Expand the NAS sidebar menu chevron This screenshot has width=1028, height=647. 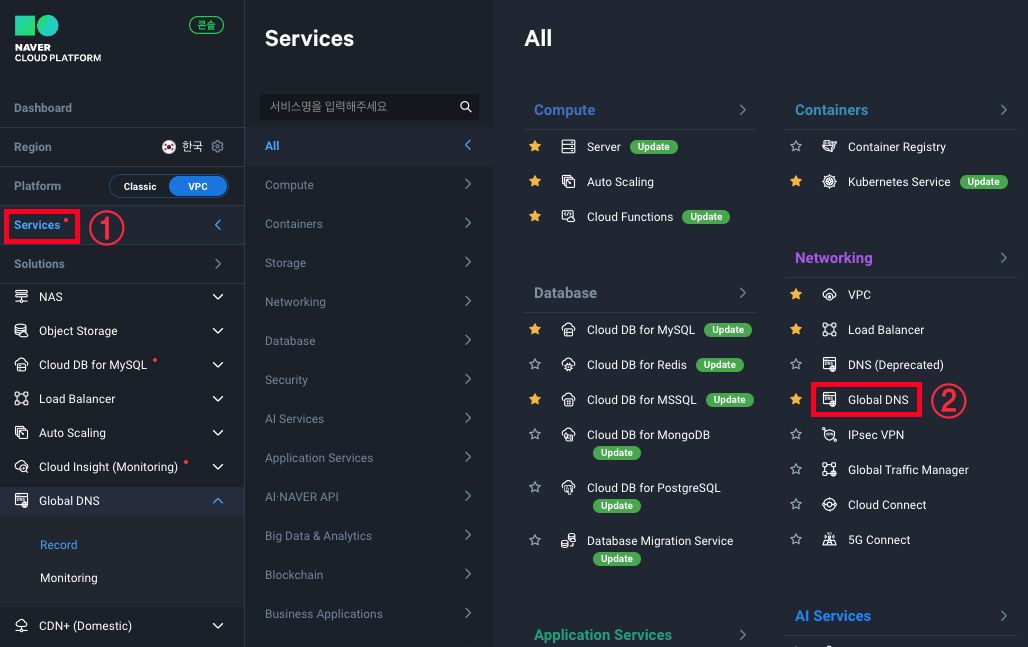tap(218, 296)
